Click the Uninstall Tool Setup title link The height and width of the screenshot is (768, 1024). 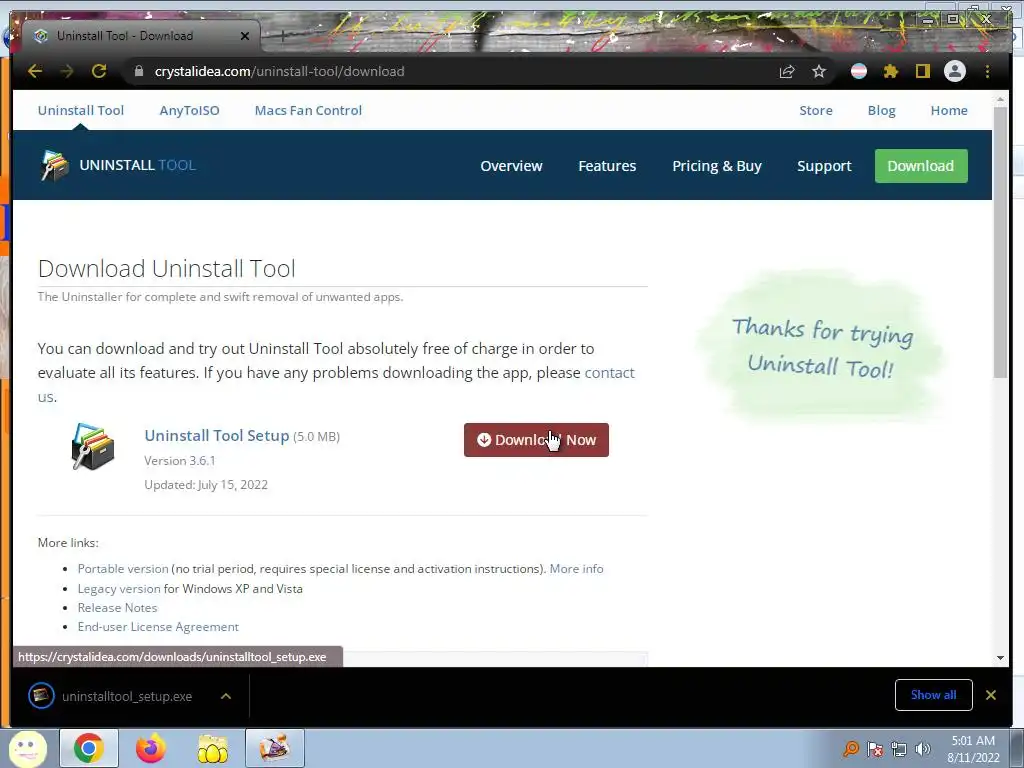pyautogui.click(x=217, y=436)
